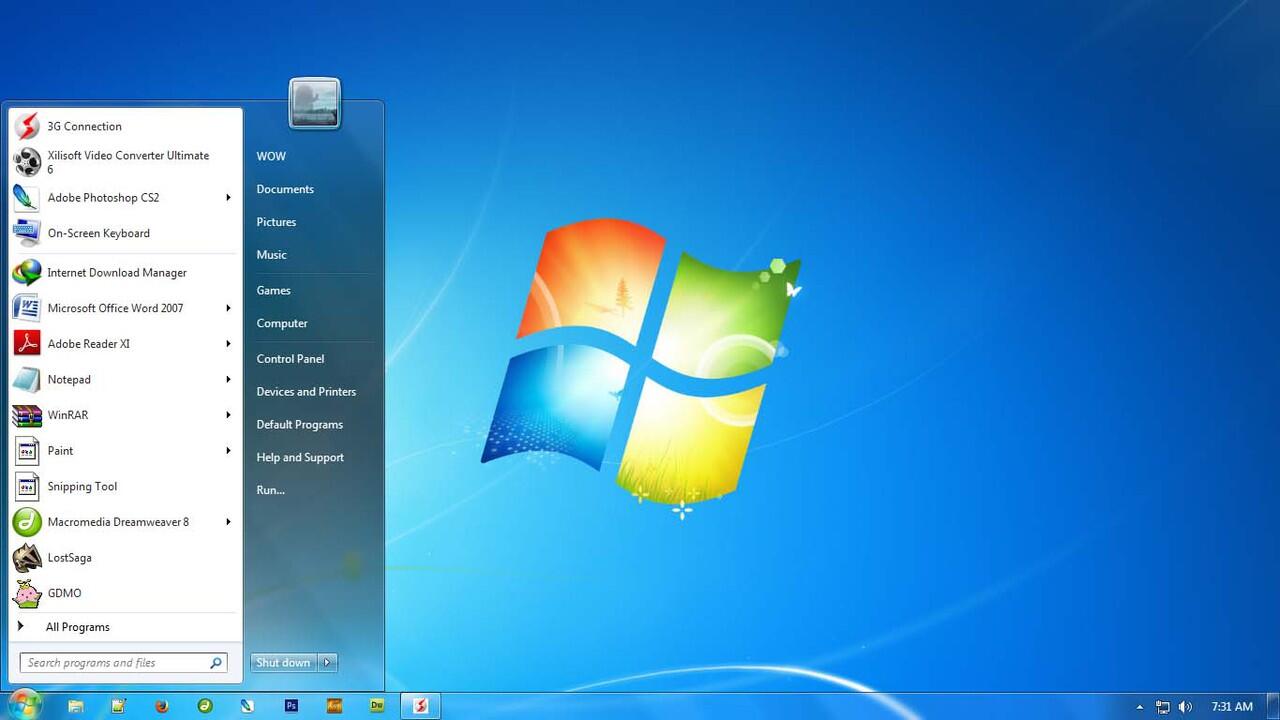Screen dimensions: 1280x720
Task: Open Internet Download Manager
Action: pos(125,273)
